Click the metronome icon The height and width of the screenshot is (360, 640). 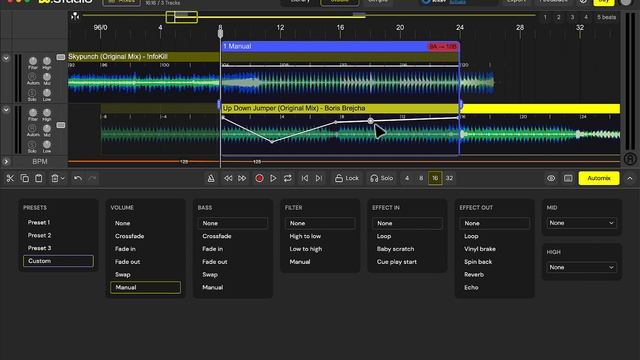click(x=211, y=178)
